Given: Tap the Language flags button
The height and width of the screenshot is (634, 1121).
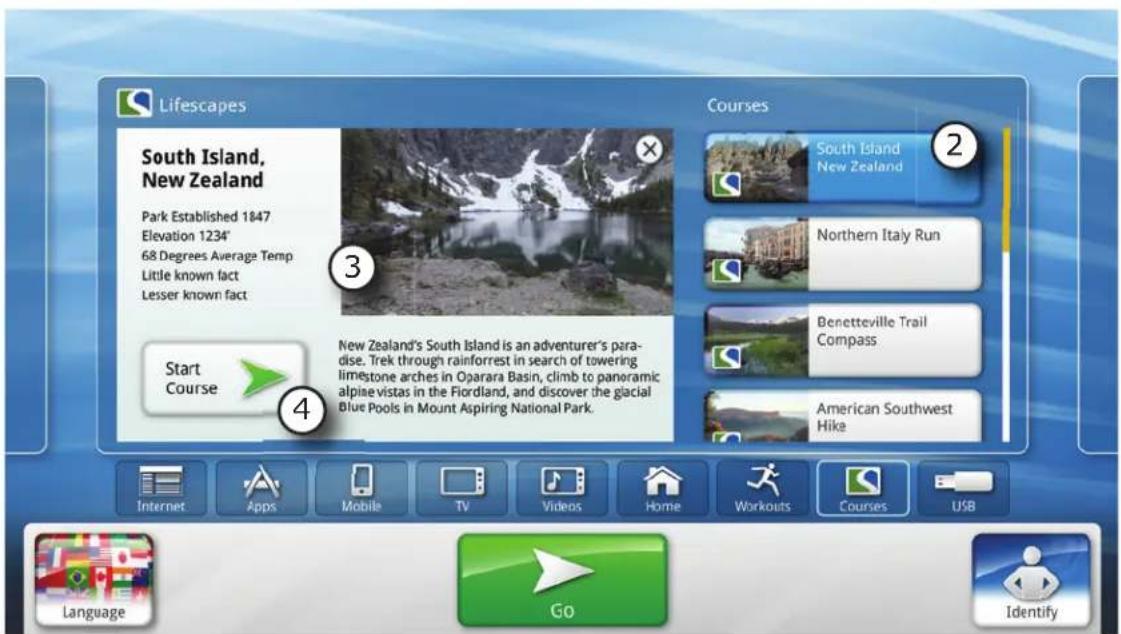Looking at the screenshot, I should click(x=94, y=580).
